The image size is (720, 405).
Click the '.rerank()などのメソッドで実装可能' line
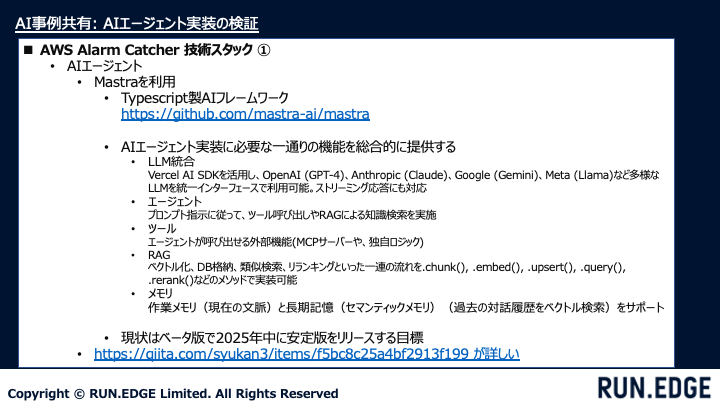click(x=222, y=280)
